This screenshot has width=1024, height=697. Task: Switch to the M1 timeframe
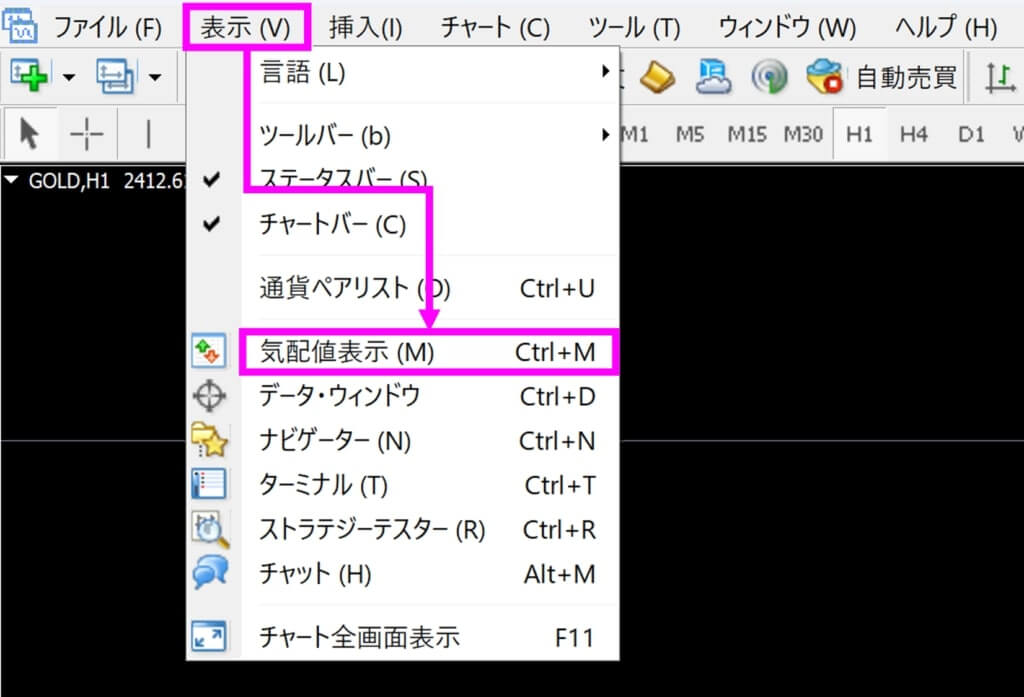pos(633,135)
